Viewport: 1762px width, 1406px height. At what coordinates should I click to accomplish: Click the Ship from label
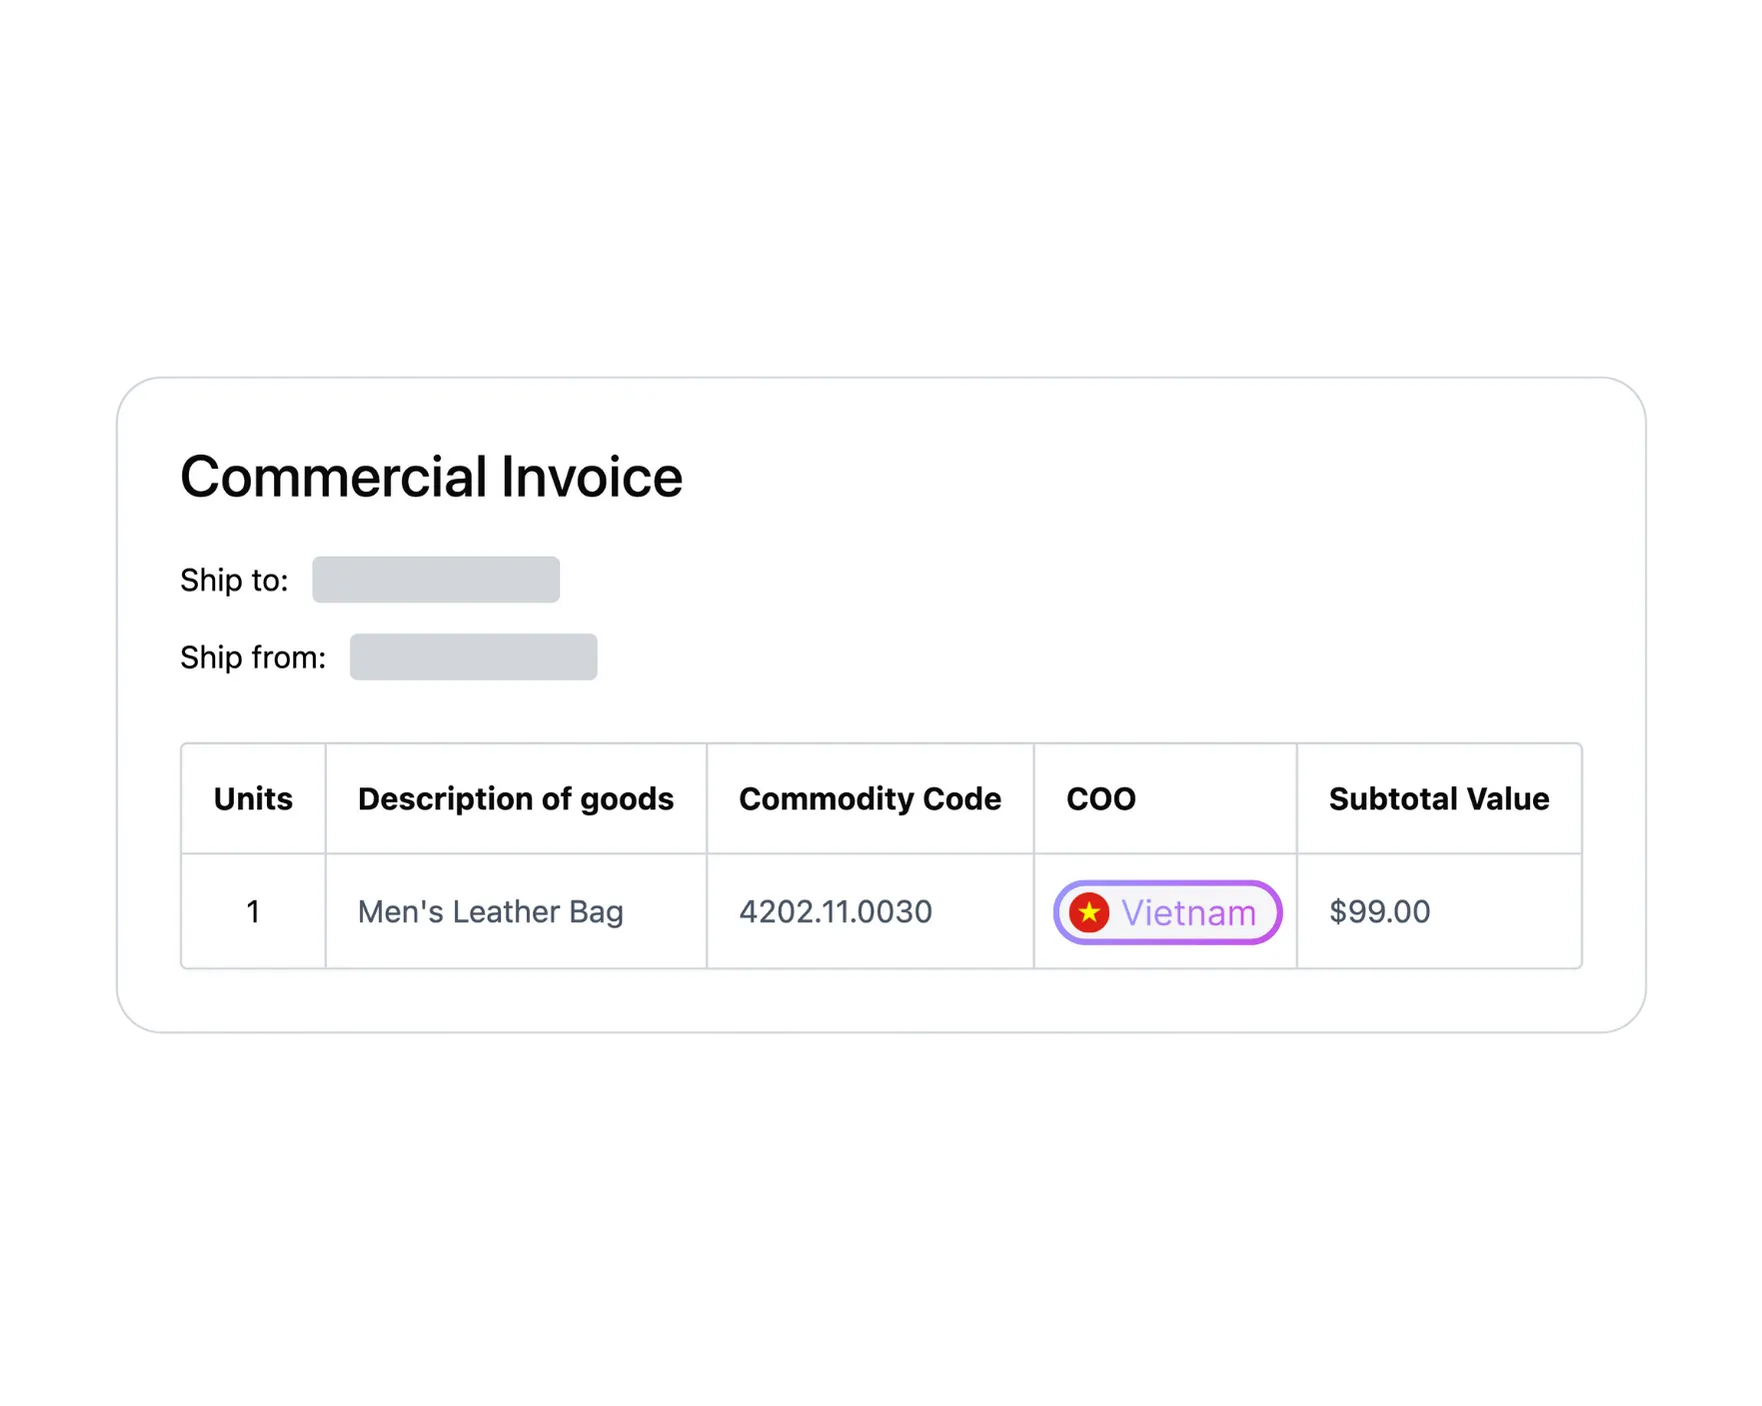click(x=250, y=656)
